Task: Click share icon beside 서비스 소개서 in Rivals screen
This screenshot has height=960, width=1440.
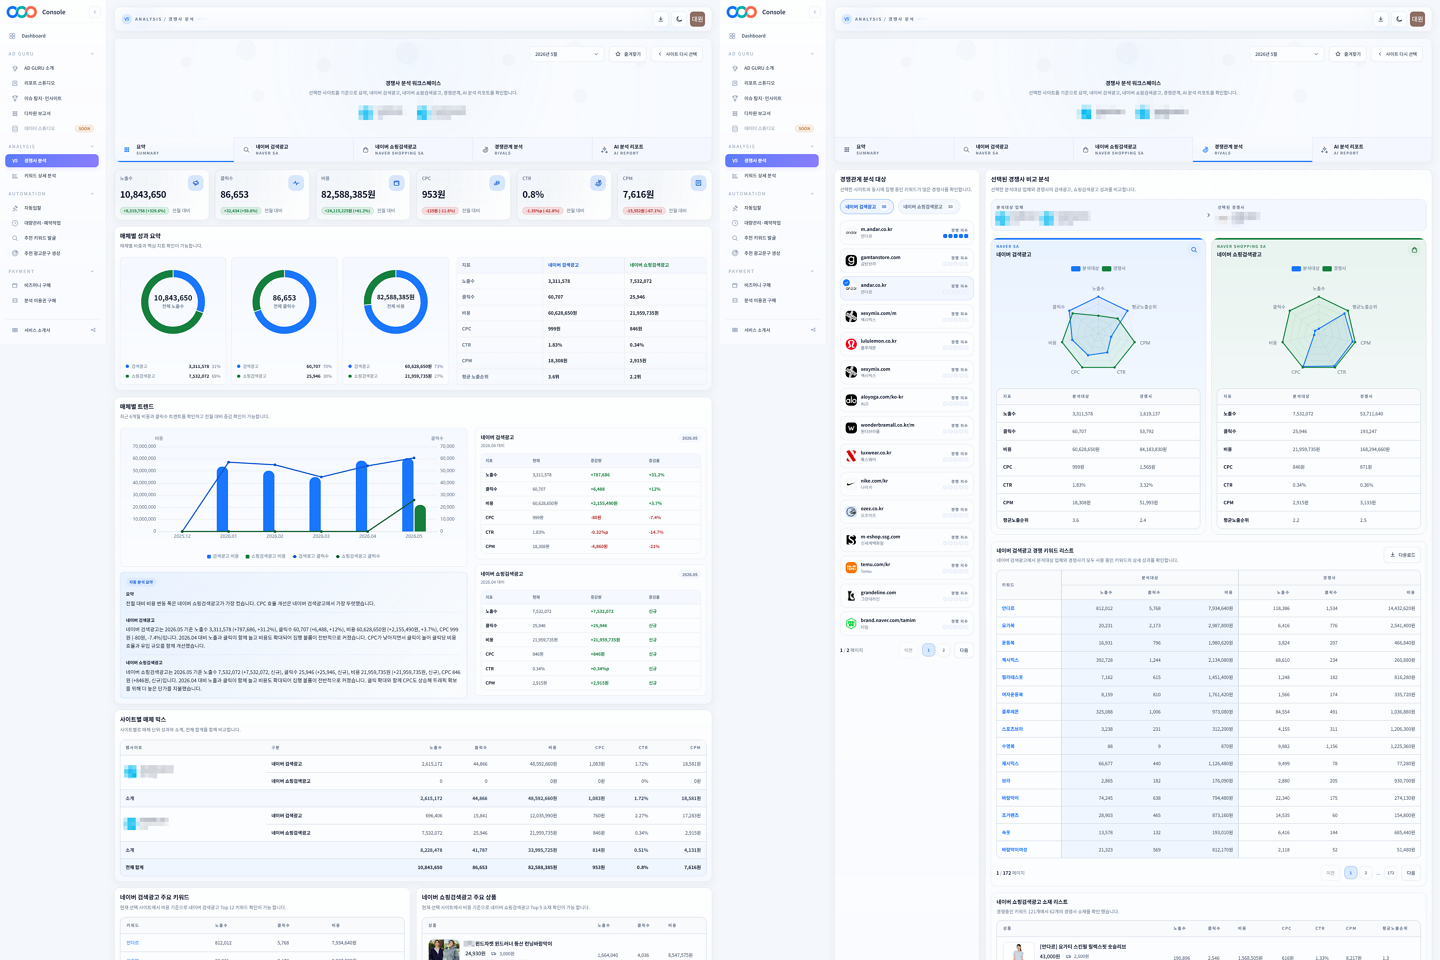Action: [813, 330]
